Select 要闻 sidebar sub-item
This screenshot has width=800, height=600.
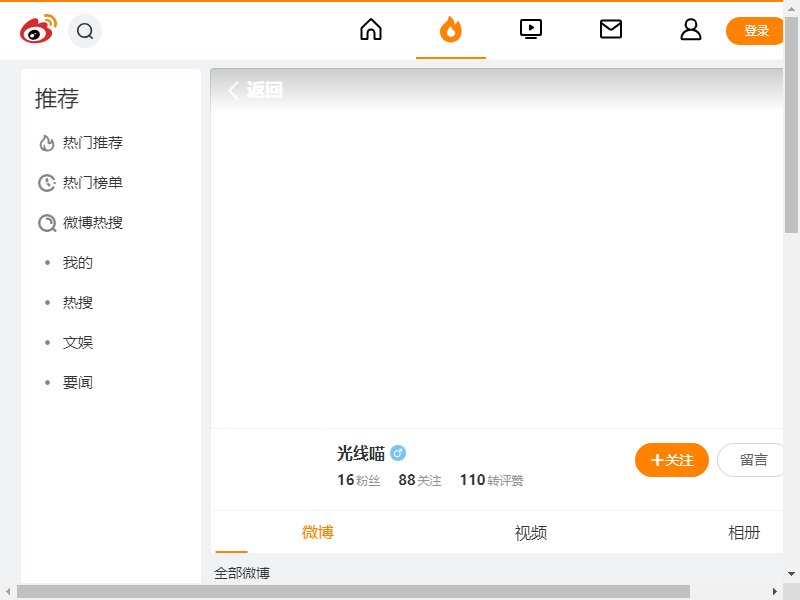78,383
